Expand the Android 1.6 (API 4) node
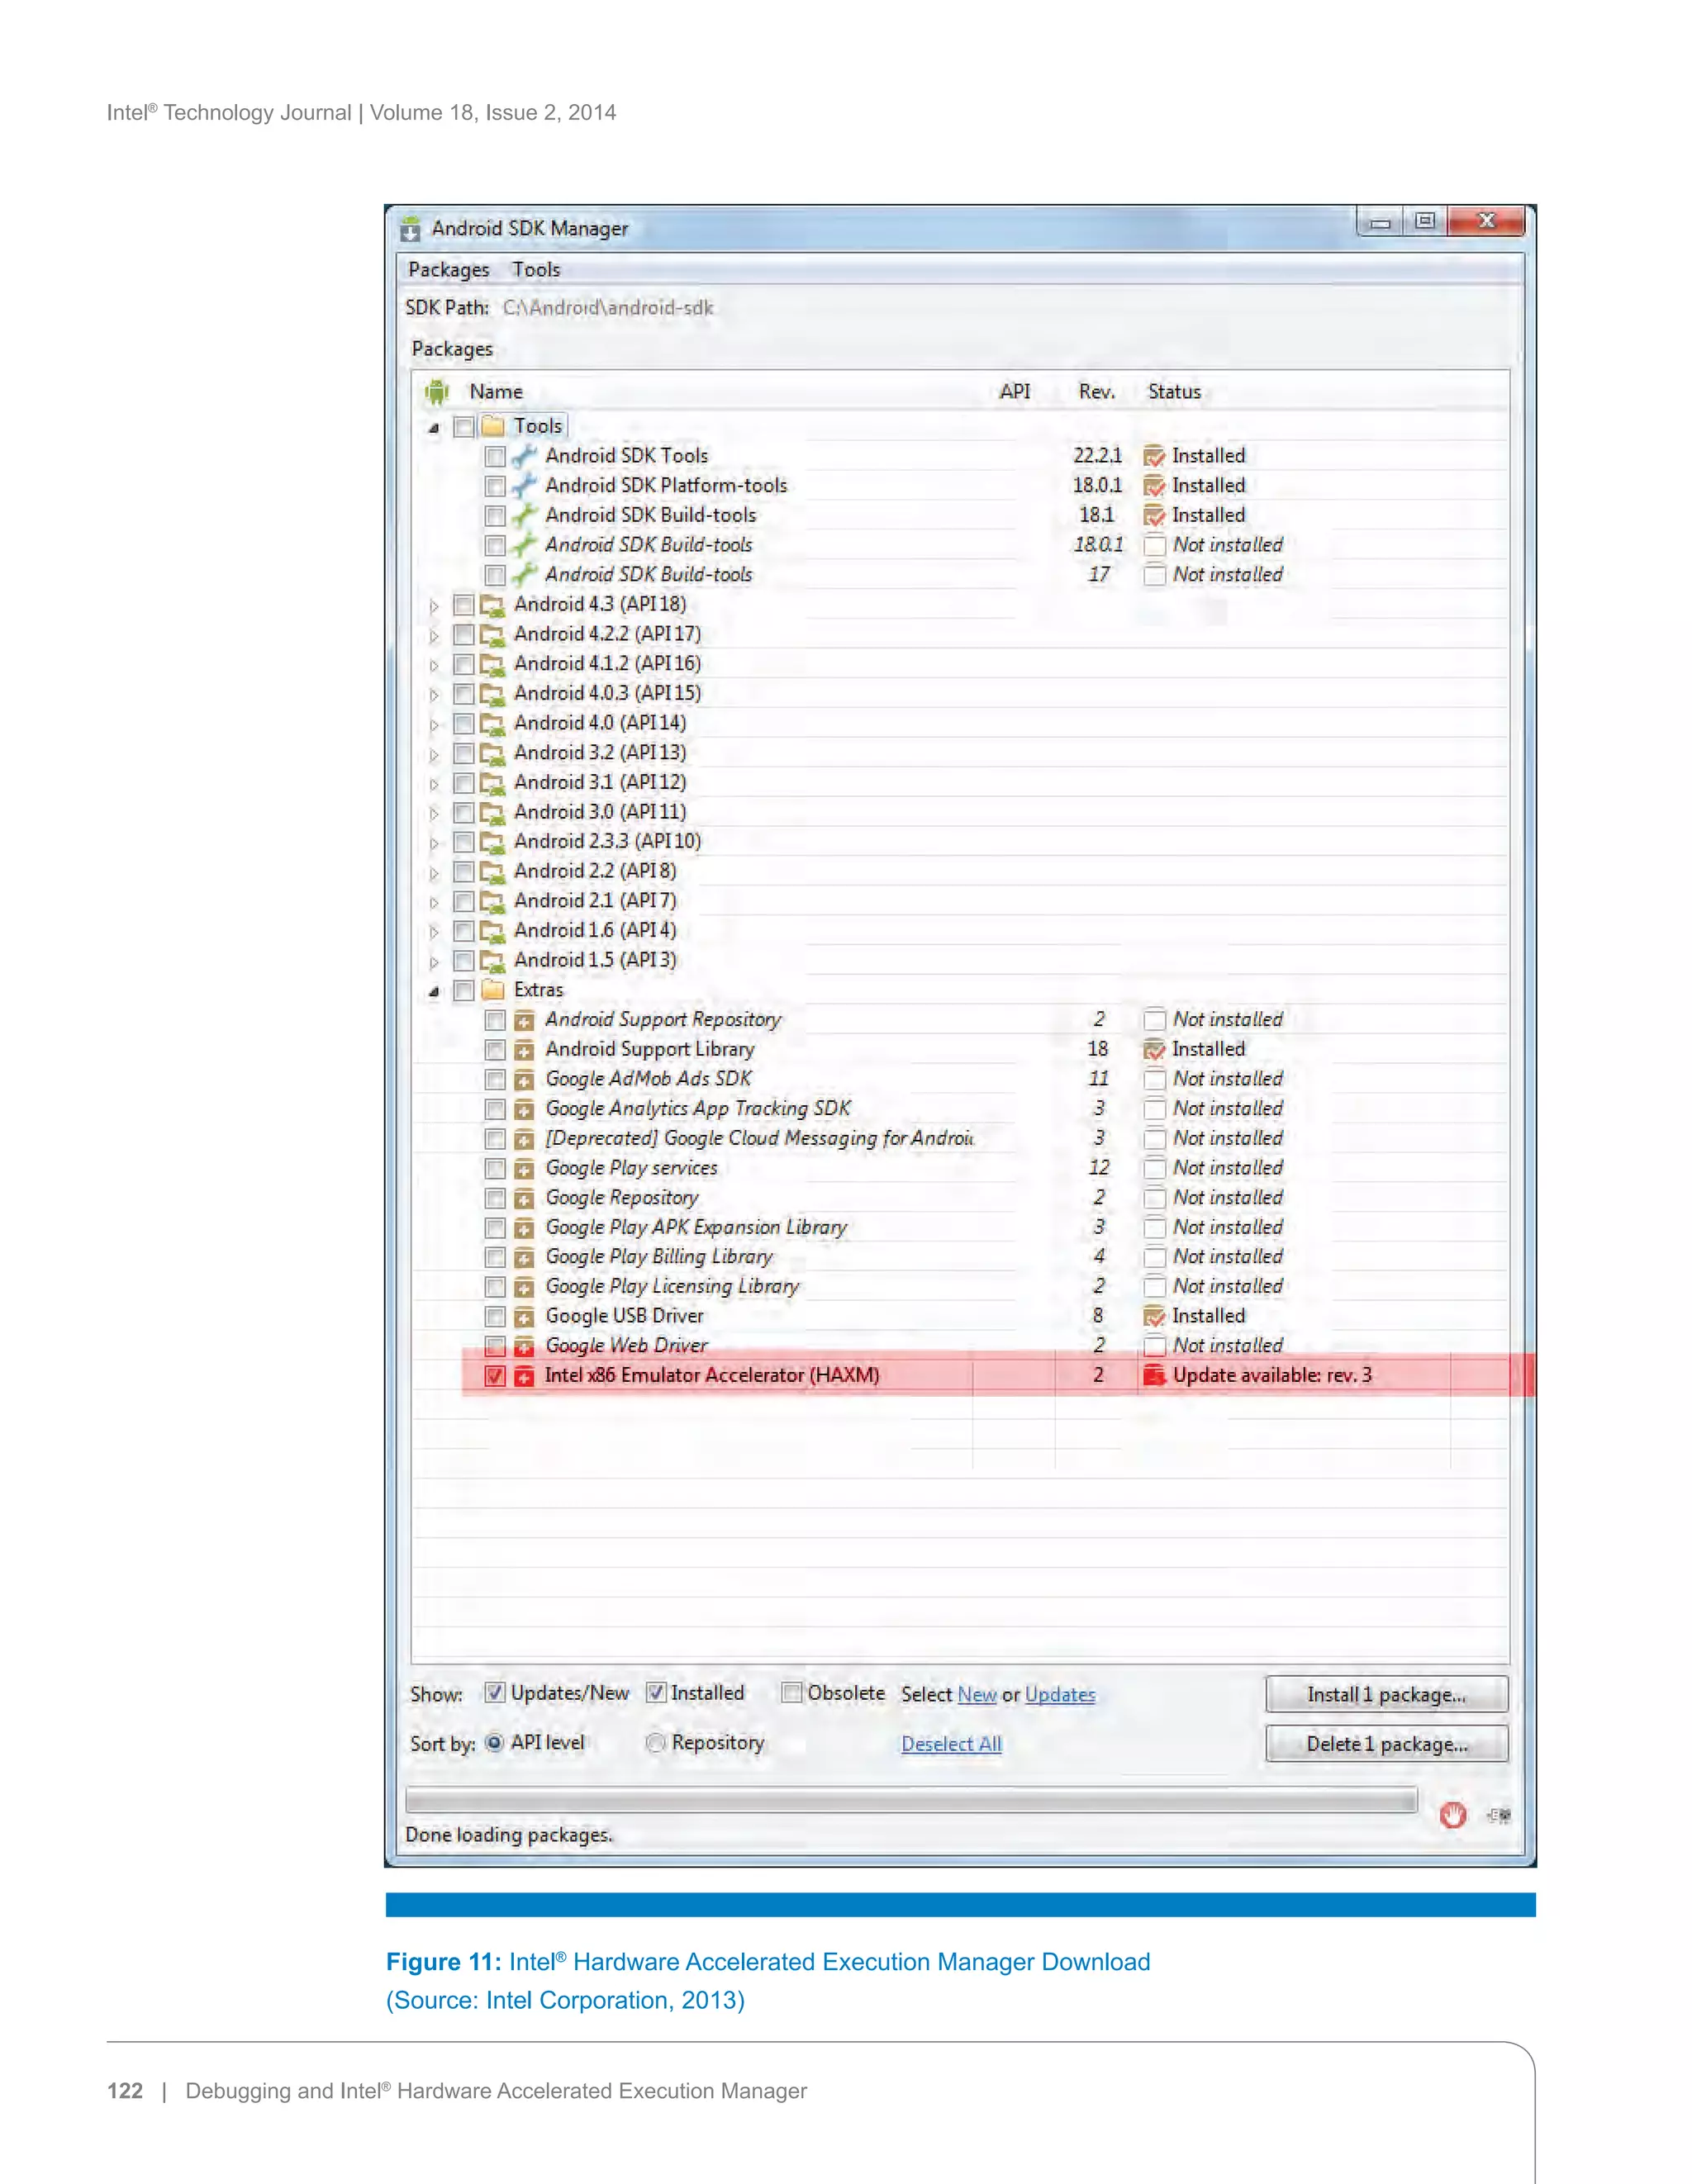1692x2184 pixels. tap(434, 932)
